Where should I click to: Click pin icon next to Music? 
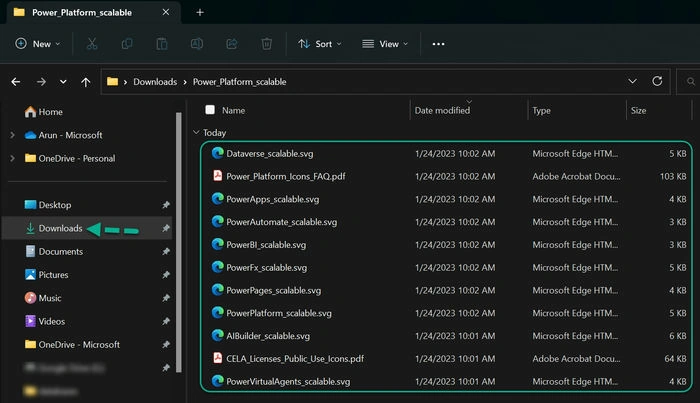point(166,298)
